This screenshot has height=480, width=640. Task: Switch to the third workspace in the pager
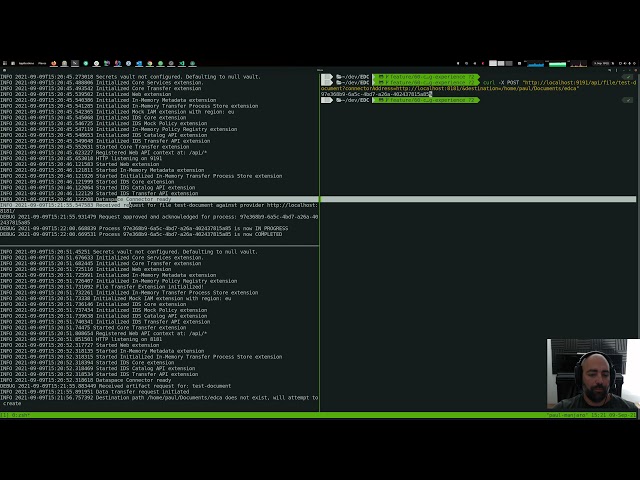coord(509,63)
